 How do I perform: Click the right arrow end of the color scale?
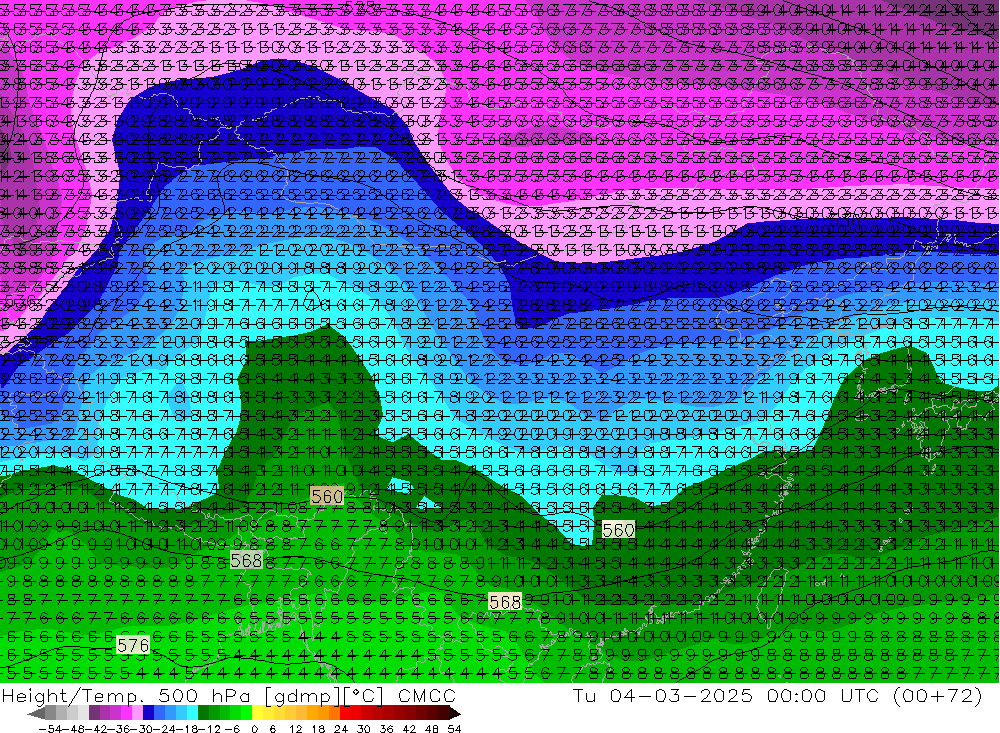455,713
